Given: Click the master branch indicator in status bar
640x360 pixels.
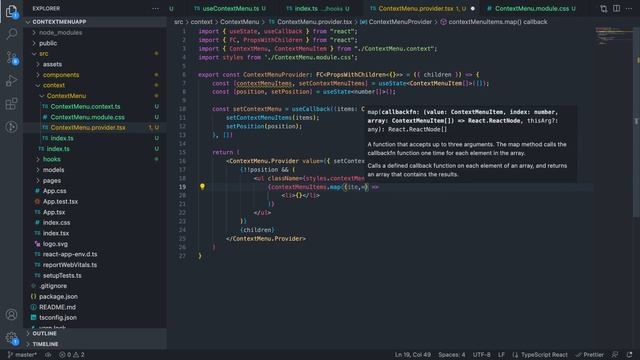Looking at the screenshot, I should (22, 355).
